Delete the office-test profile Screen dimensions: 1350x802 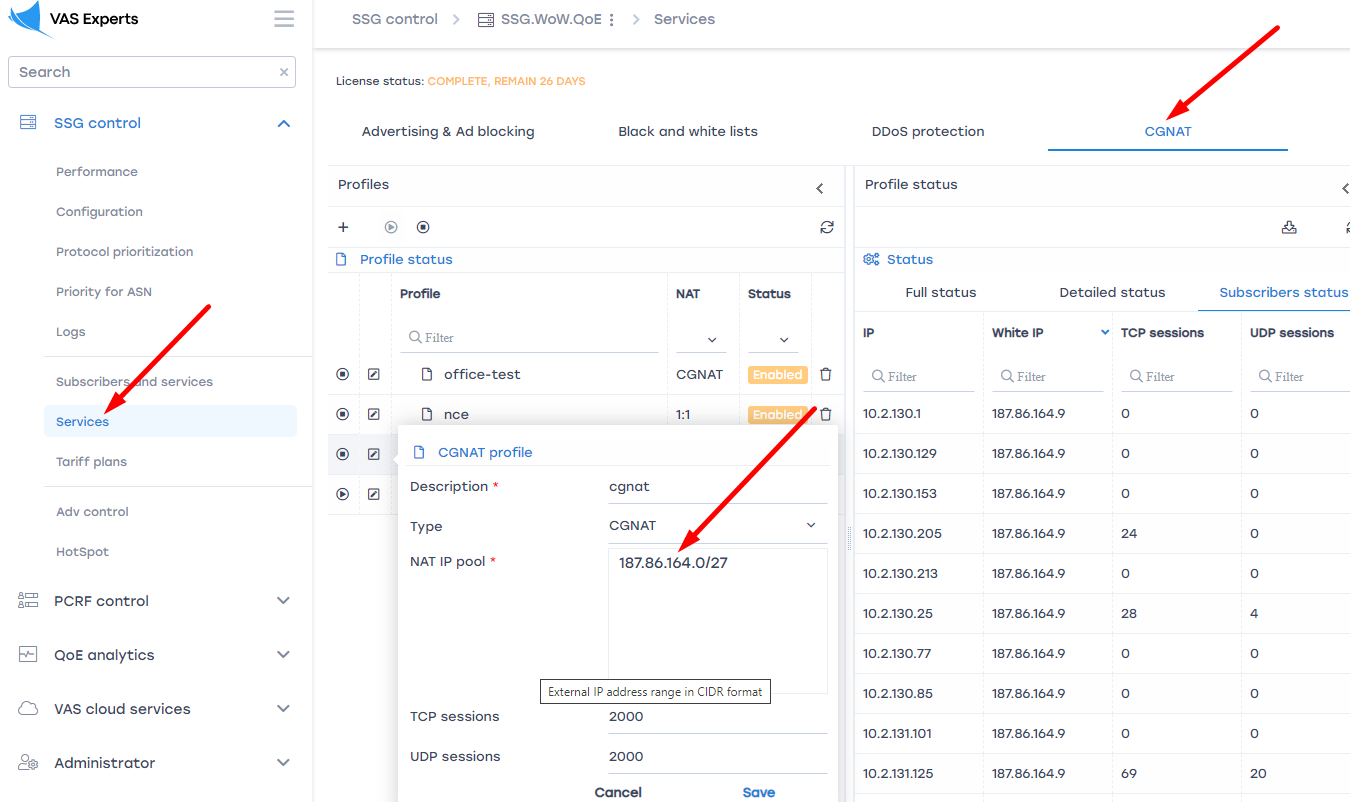click(825, 374)
